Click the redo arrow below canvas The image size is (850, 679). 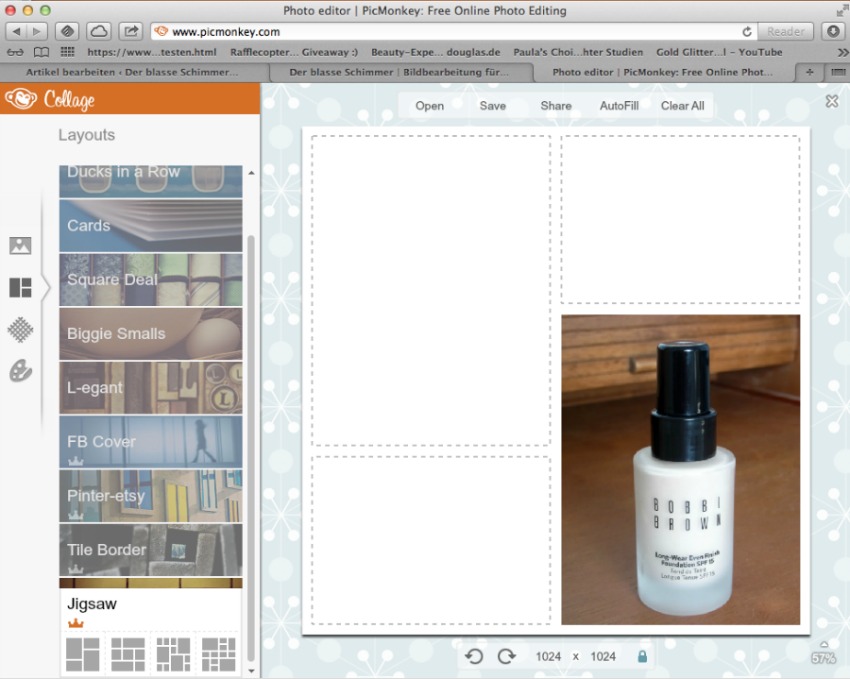(506, 656)
